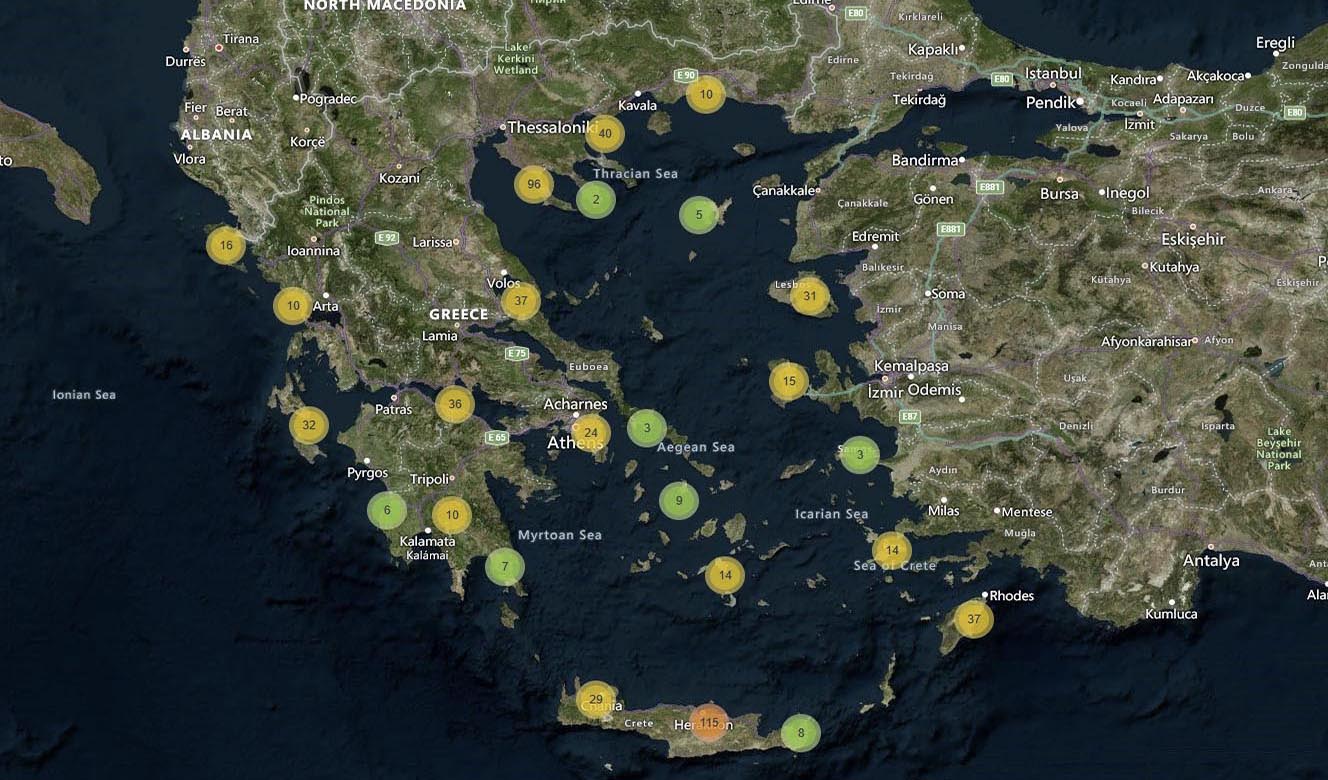Click the green 7 cluster marker

tap(505, 567)
